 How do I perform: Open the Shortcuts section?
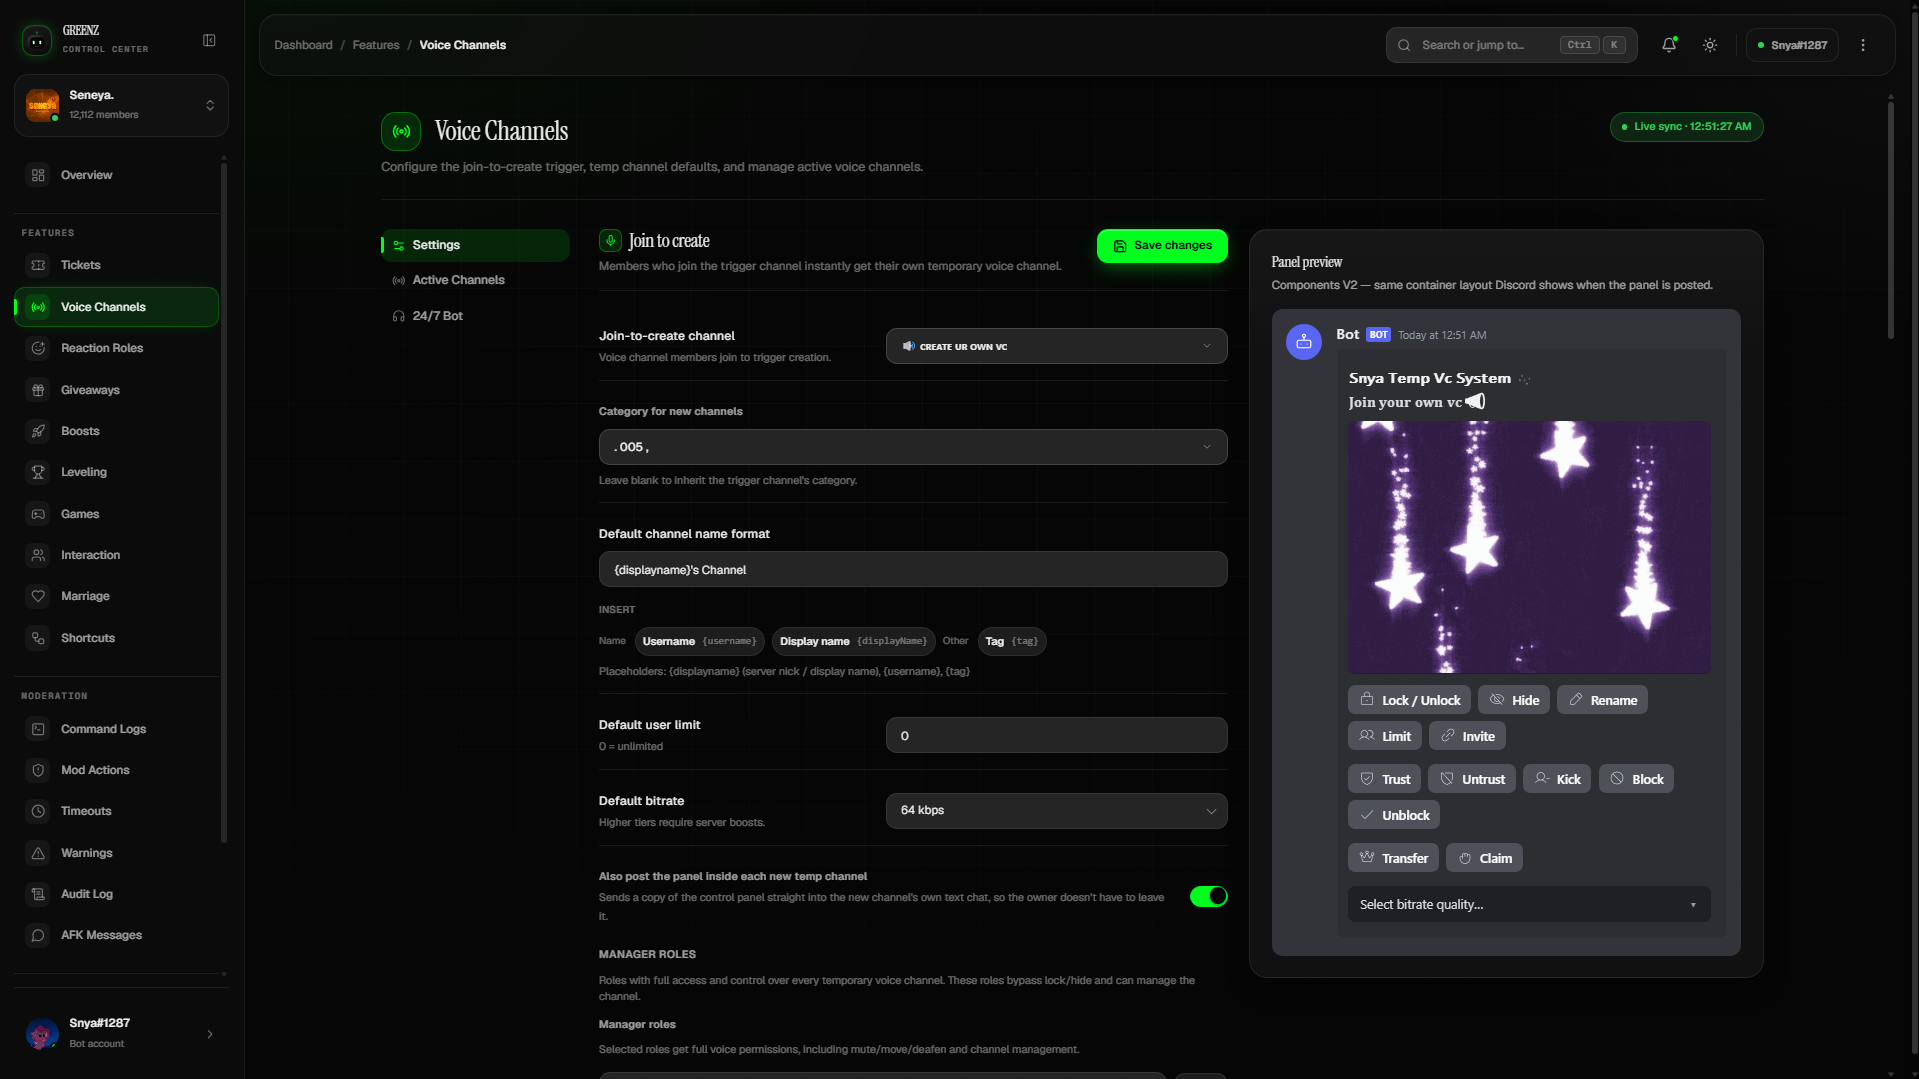tap(117, 638)
